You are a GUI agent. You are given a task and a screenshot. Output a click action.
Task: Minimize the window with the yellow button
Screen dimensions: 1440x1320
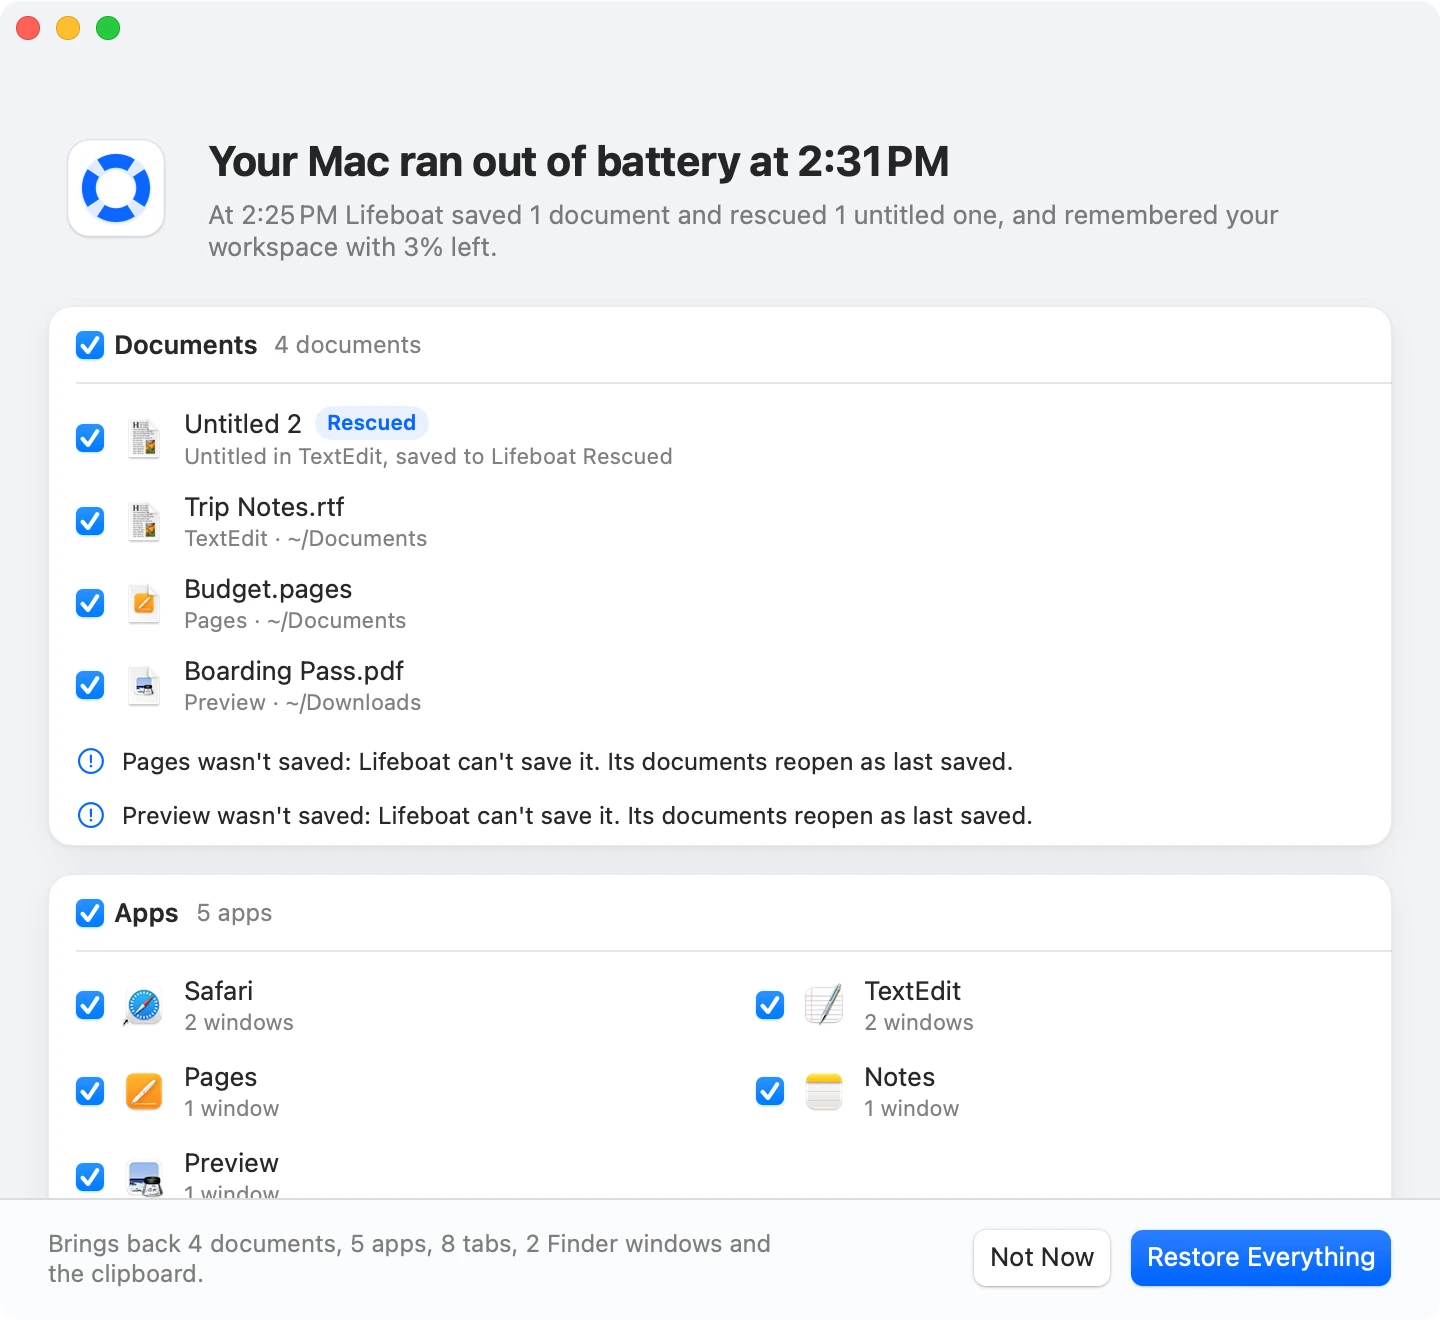(68, 28)
